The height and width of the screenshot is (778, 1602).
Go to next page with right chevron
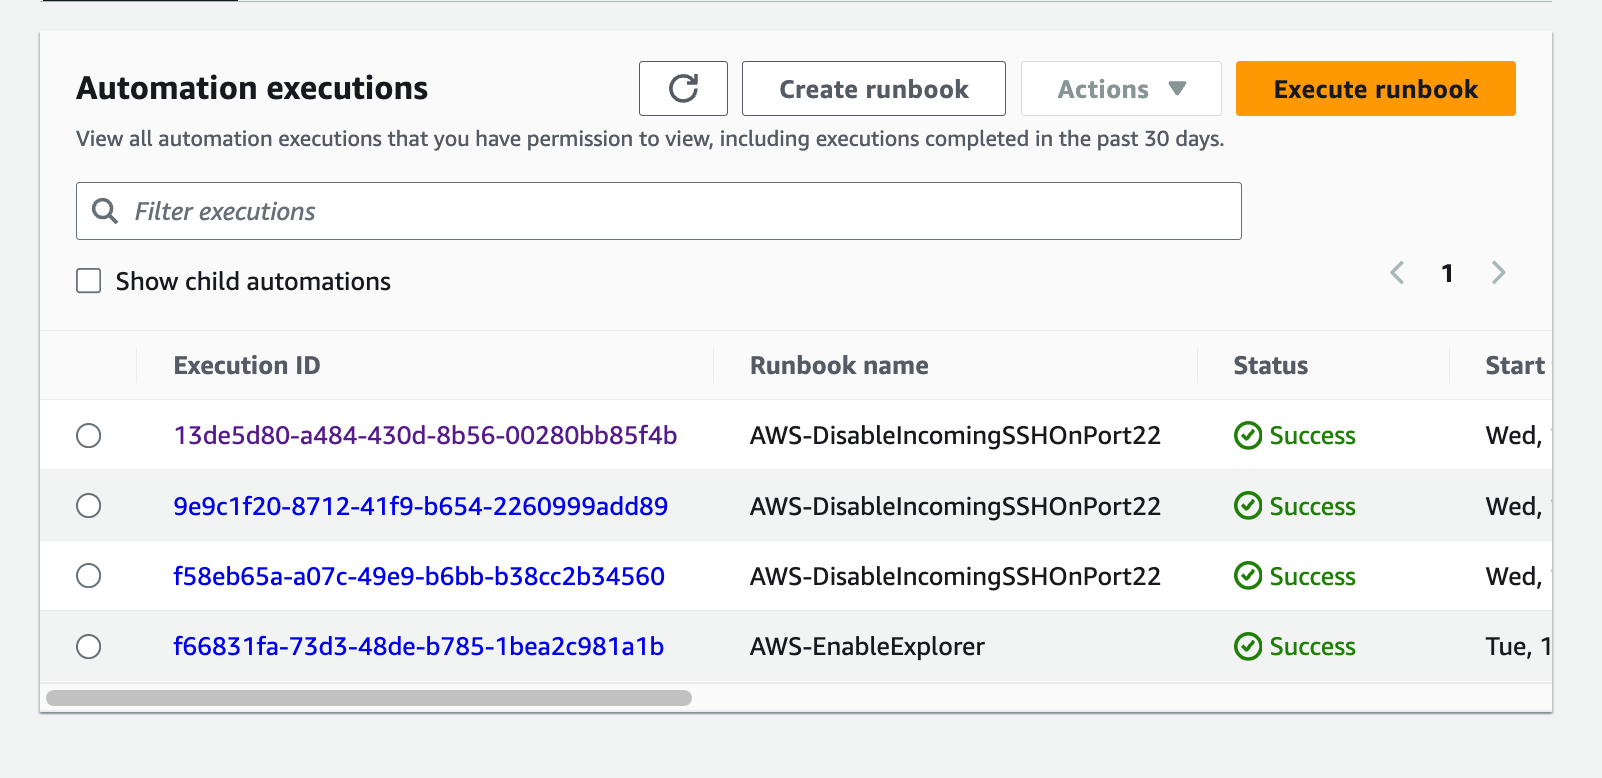coord(1498,272)
